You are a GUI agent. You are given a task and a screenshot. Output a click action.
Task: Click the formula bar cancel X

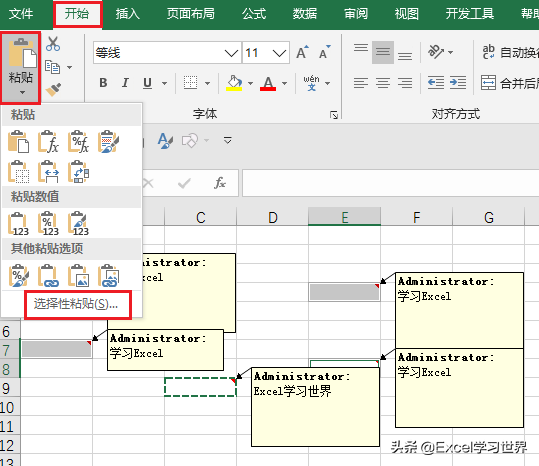(148, 183)
